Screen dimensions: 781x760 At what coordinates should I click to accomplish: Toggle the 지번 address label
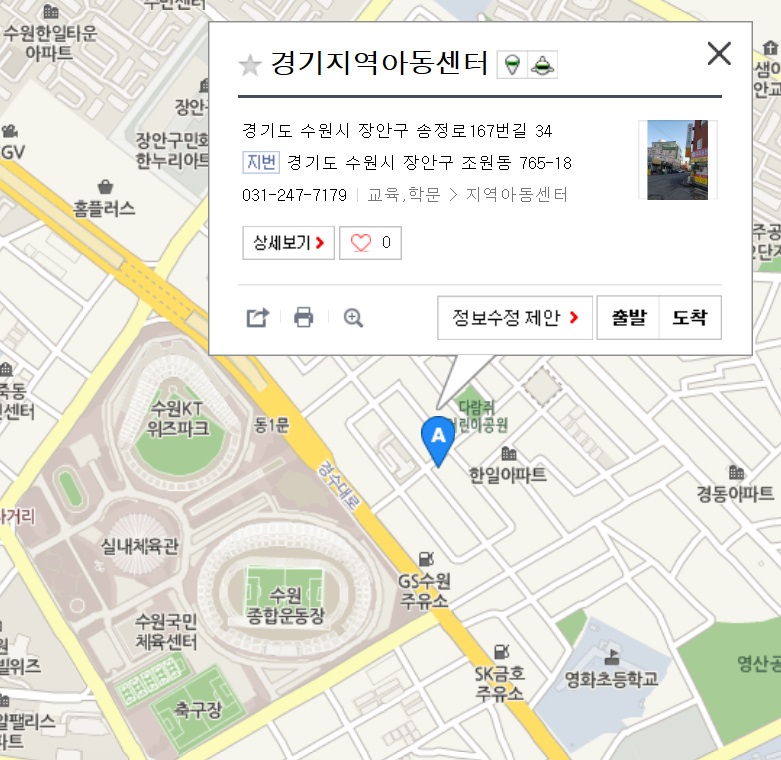261,162
